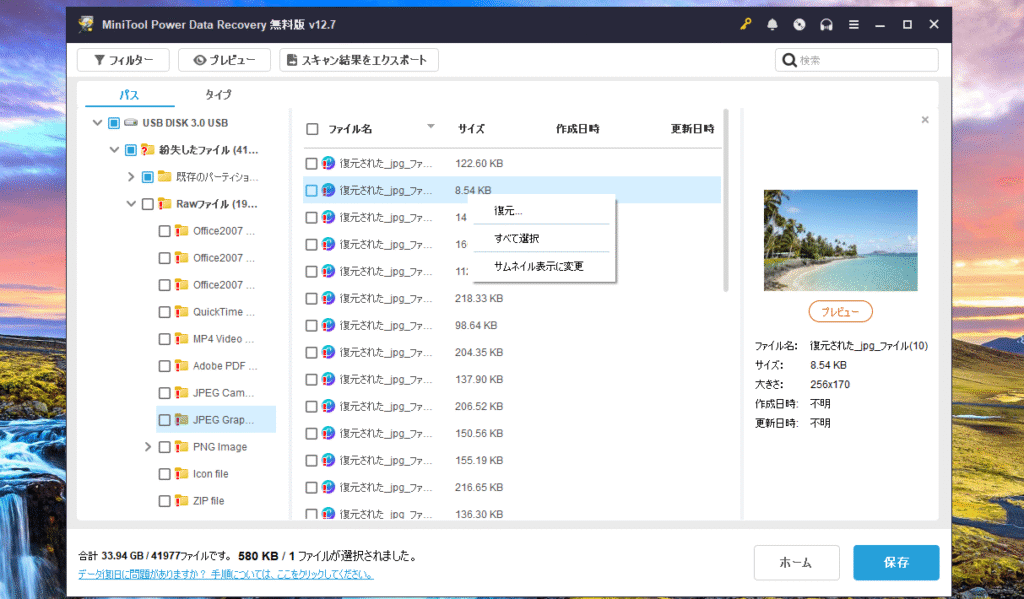Open the notification bell in the title bar
The height and width of the screenshot is (599, 1024).
[772, 24]
